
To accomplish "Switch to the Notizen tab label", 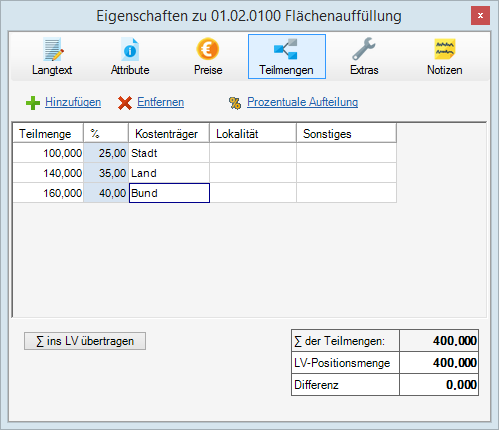I will click(x=445, y=70).
